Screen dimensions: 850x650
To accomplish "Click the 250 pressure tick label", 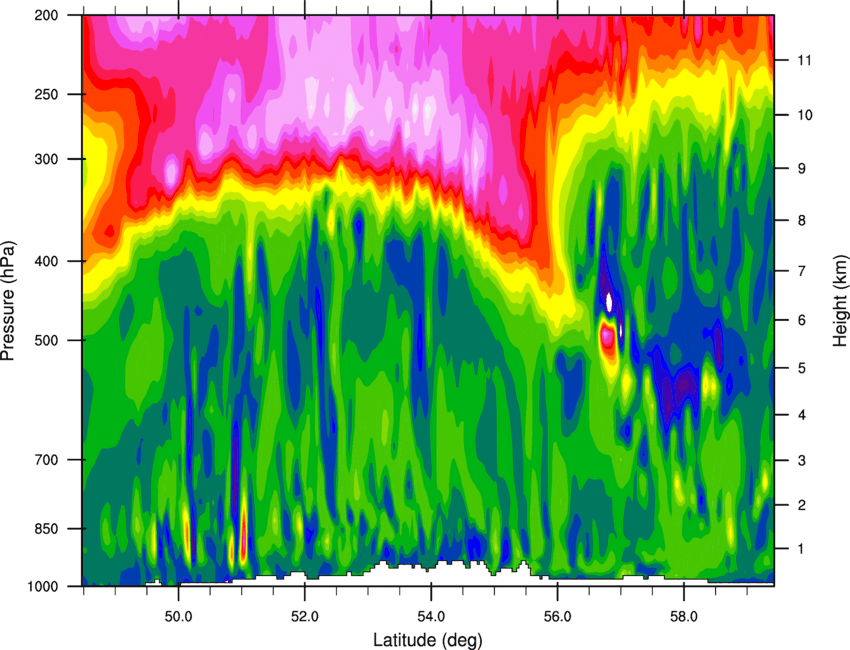I will click(46, 94).
